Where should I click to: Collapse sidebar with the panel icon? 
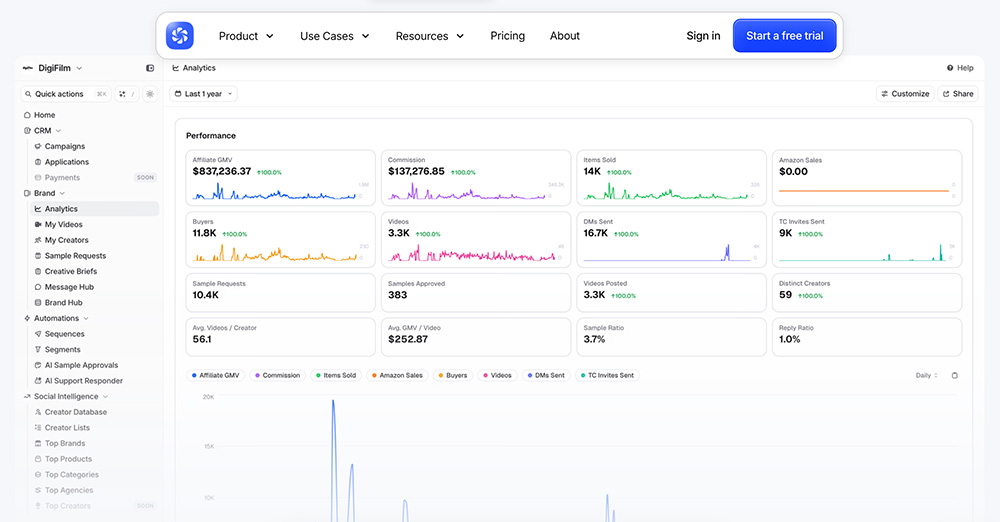(x=150, y=68)
